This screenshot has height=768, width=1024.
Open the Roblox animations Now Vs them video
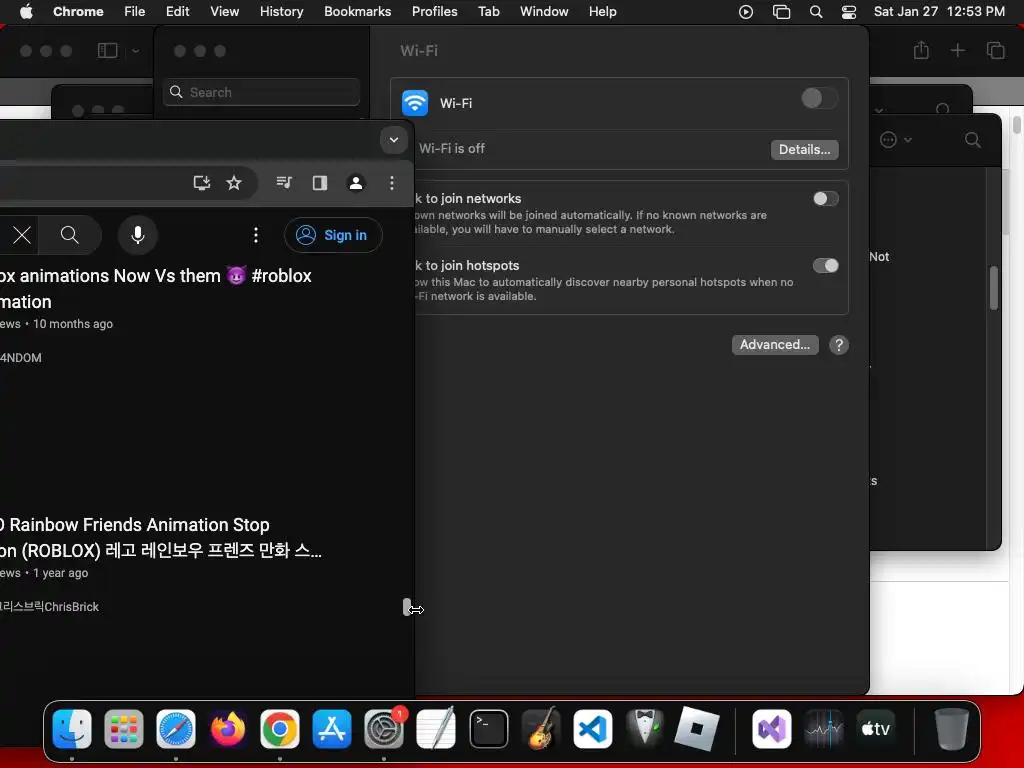[x=155, y=289]
